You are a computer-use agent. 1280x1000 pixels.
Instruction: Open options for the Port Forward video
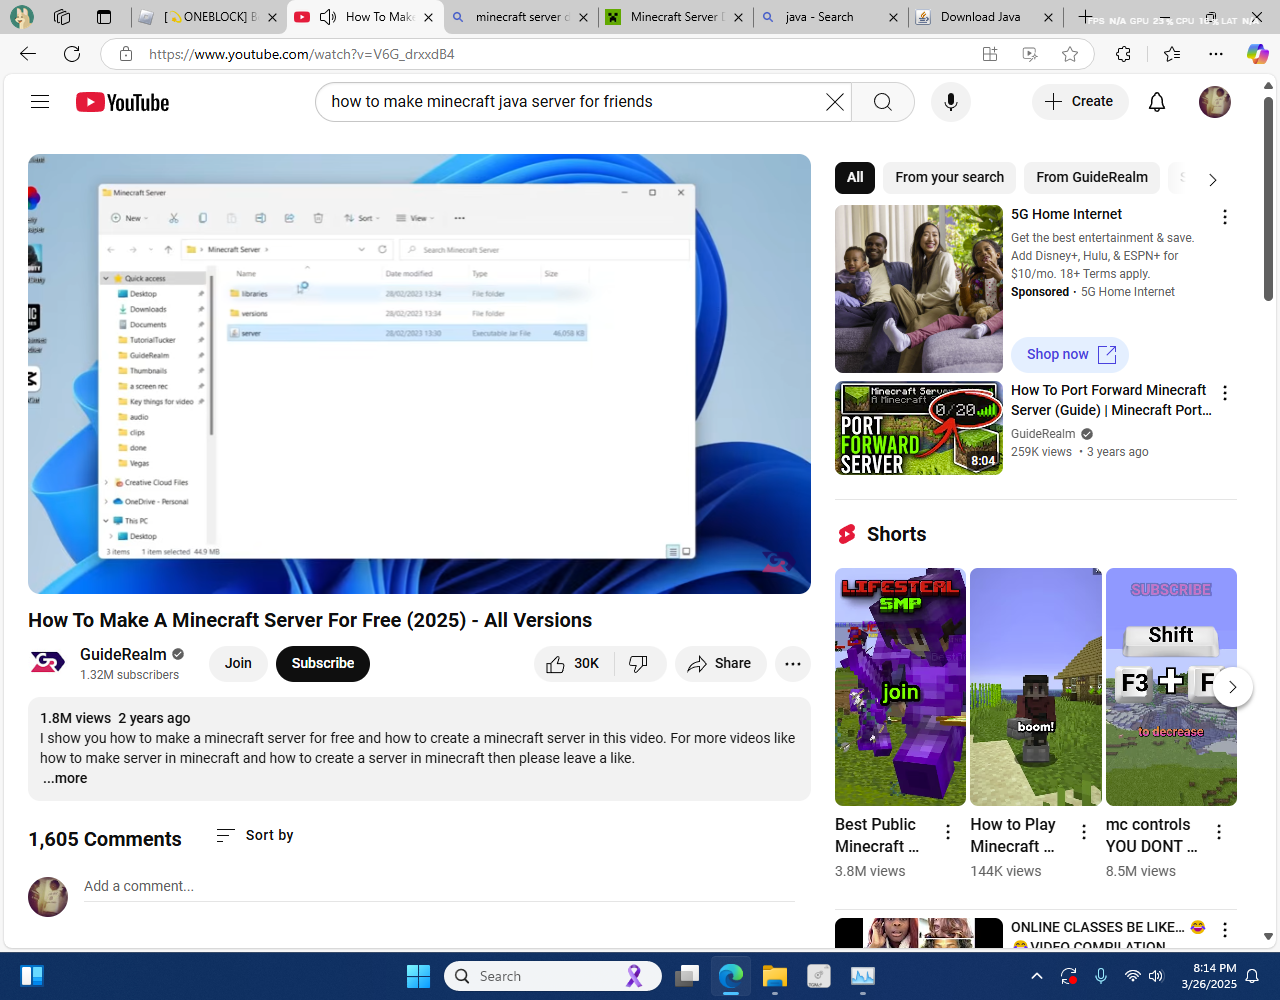1225,393
